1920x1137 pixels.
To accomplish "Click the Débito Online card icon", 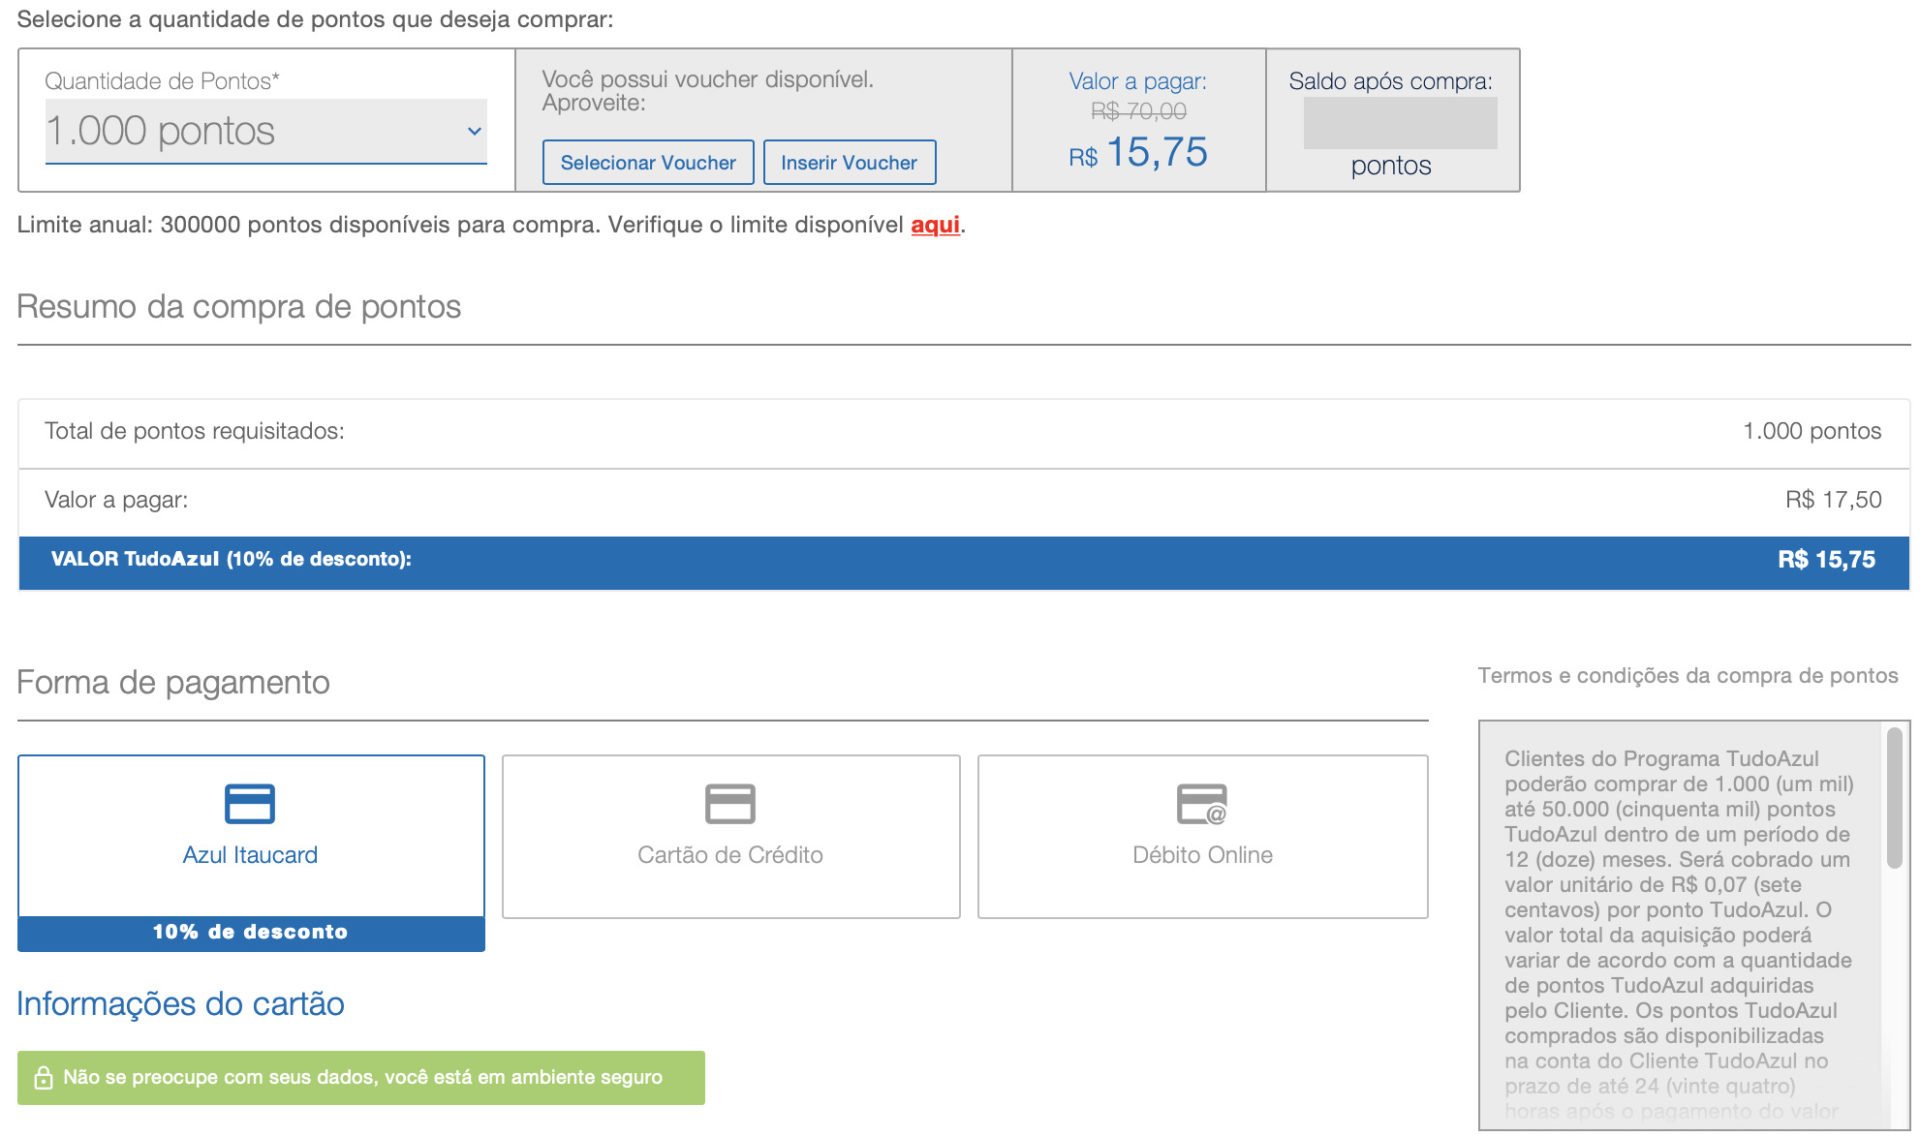I will 1202,804.
